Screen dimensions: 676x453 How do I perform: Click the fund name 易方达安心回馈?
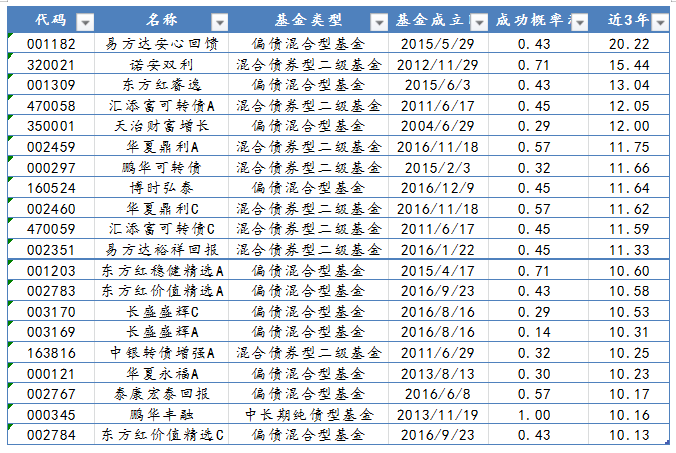point(162,44)
